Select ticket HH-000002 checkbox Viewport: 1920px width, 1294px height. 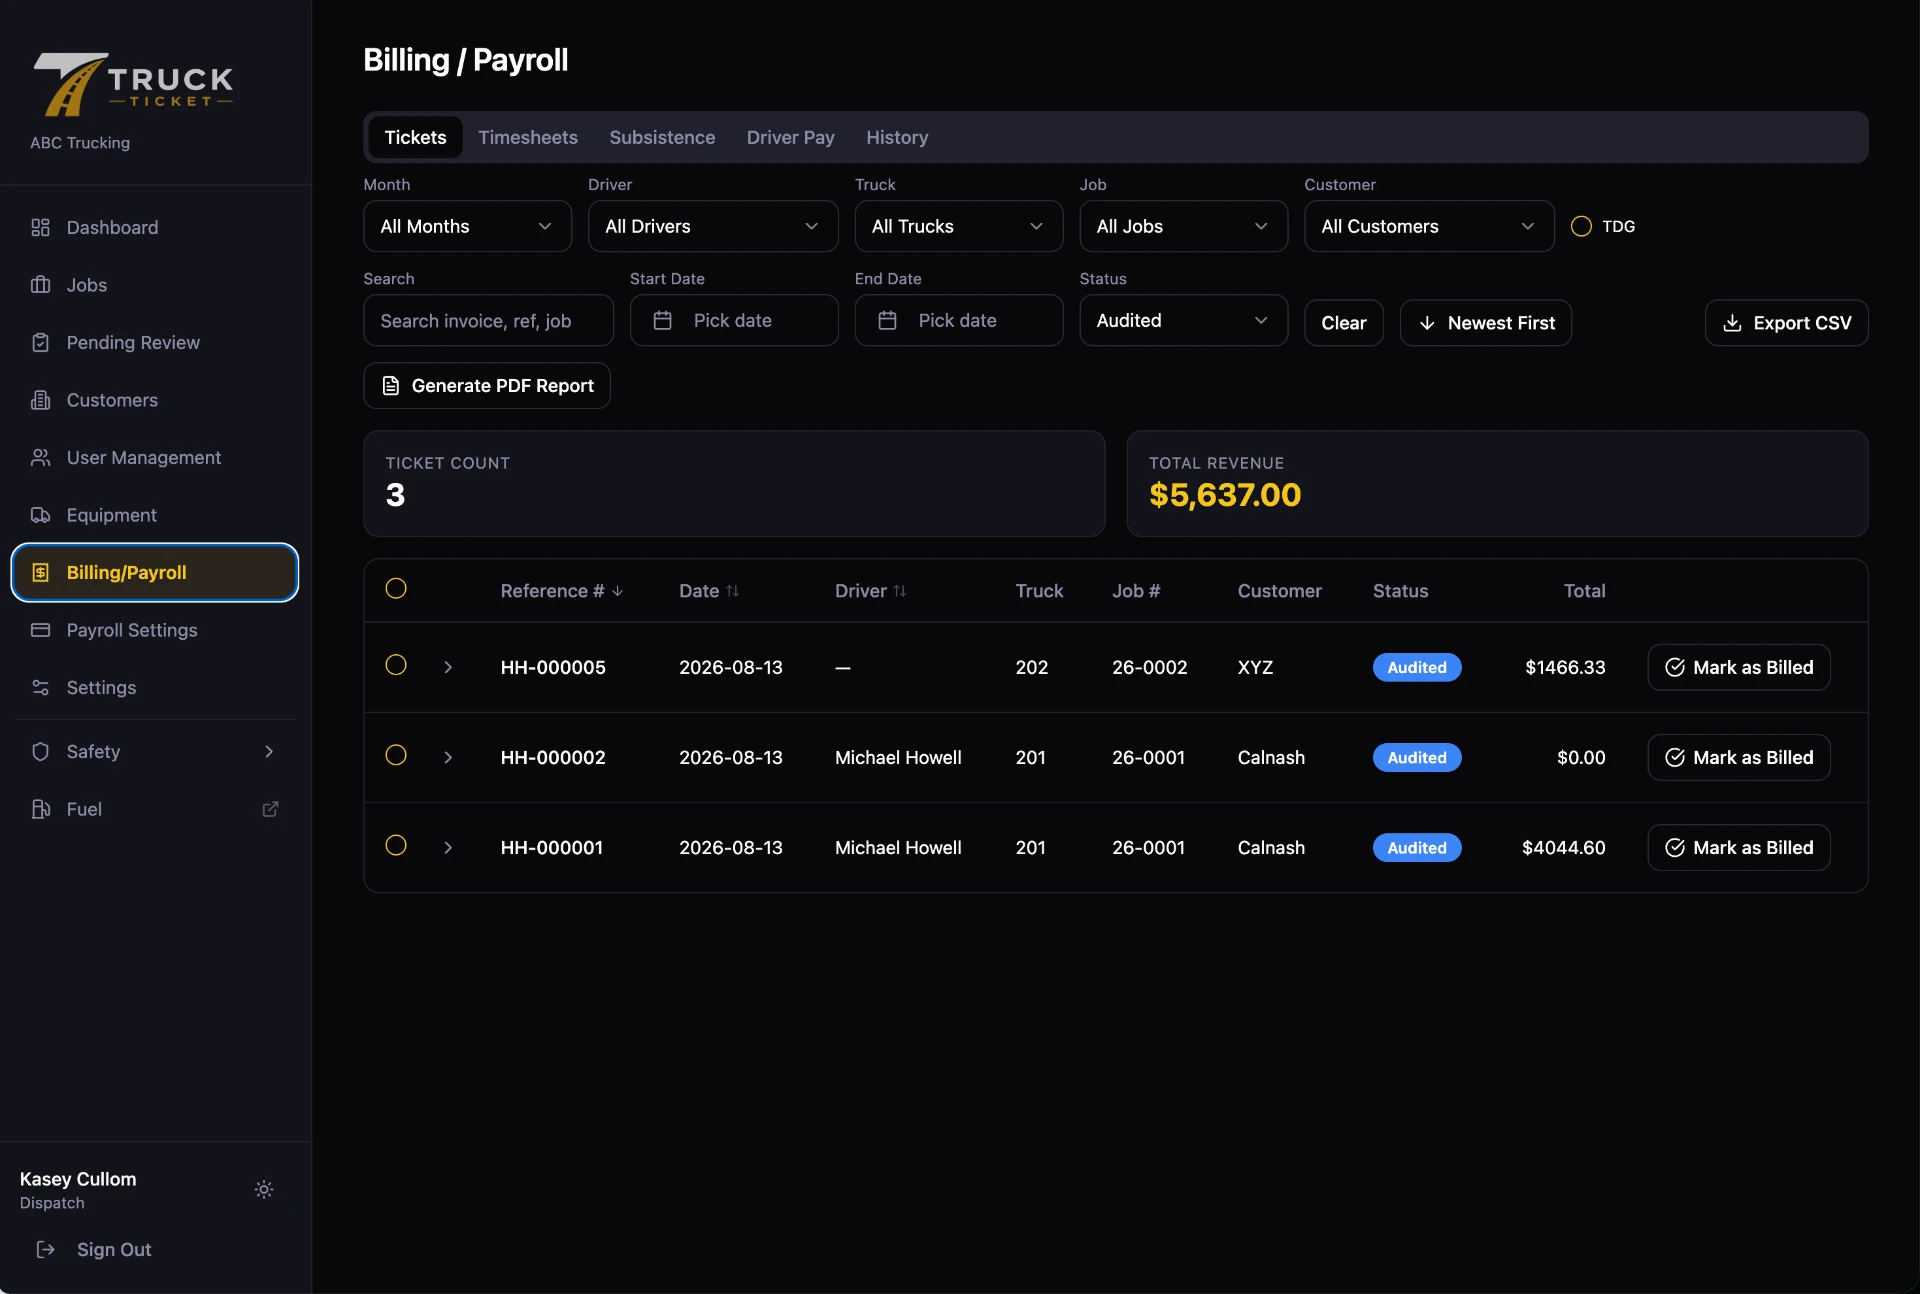click(x=396, y=755)
